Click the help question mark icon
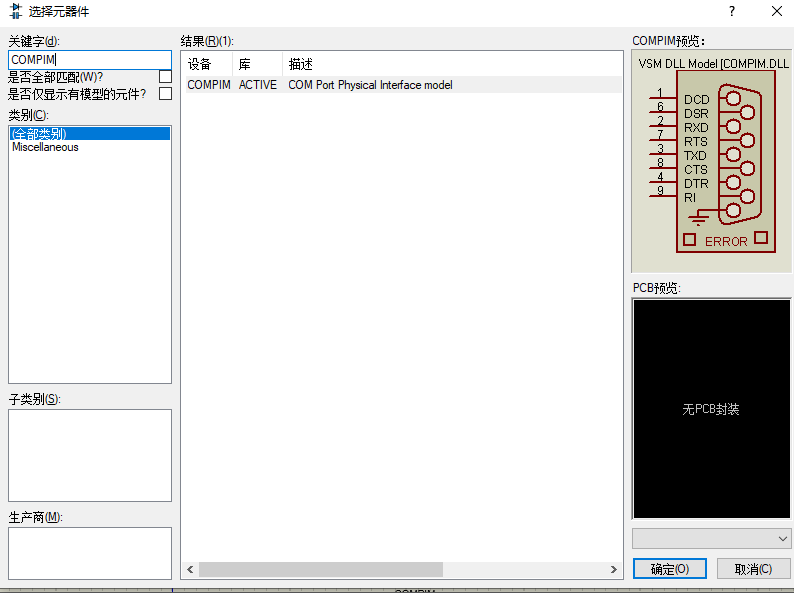This screenshot has width=794, height=593. pos(732,12)
